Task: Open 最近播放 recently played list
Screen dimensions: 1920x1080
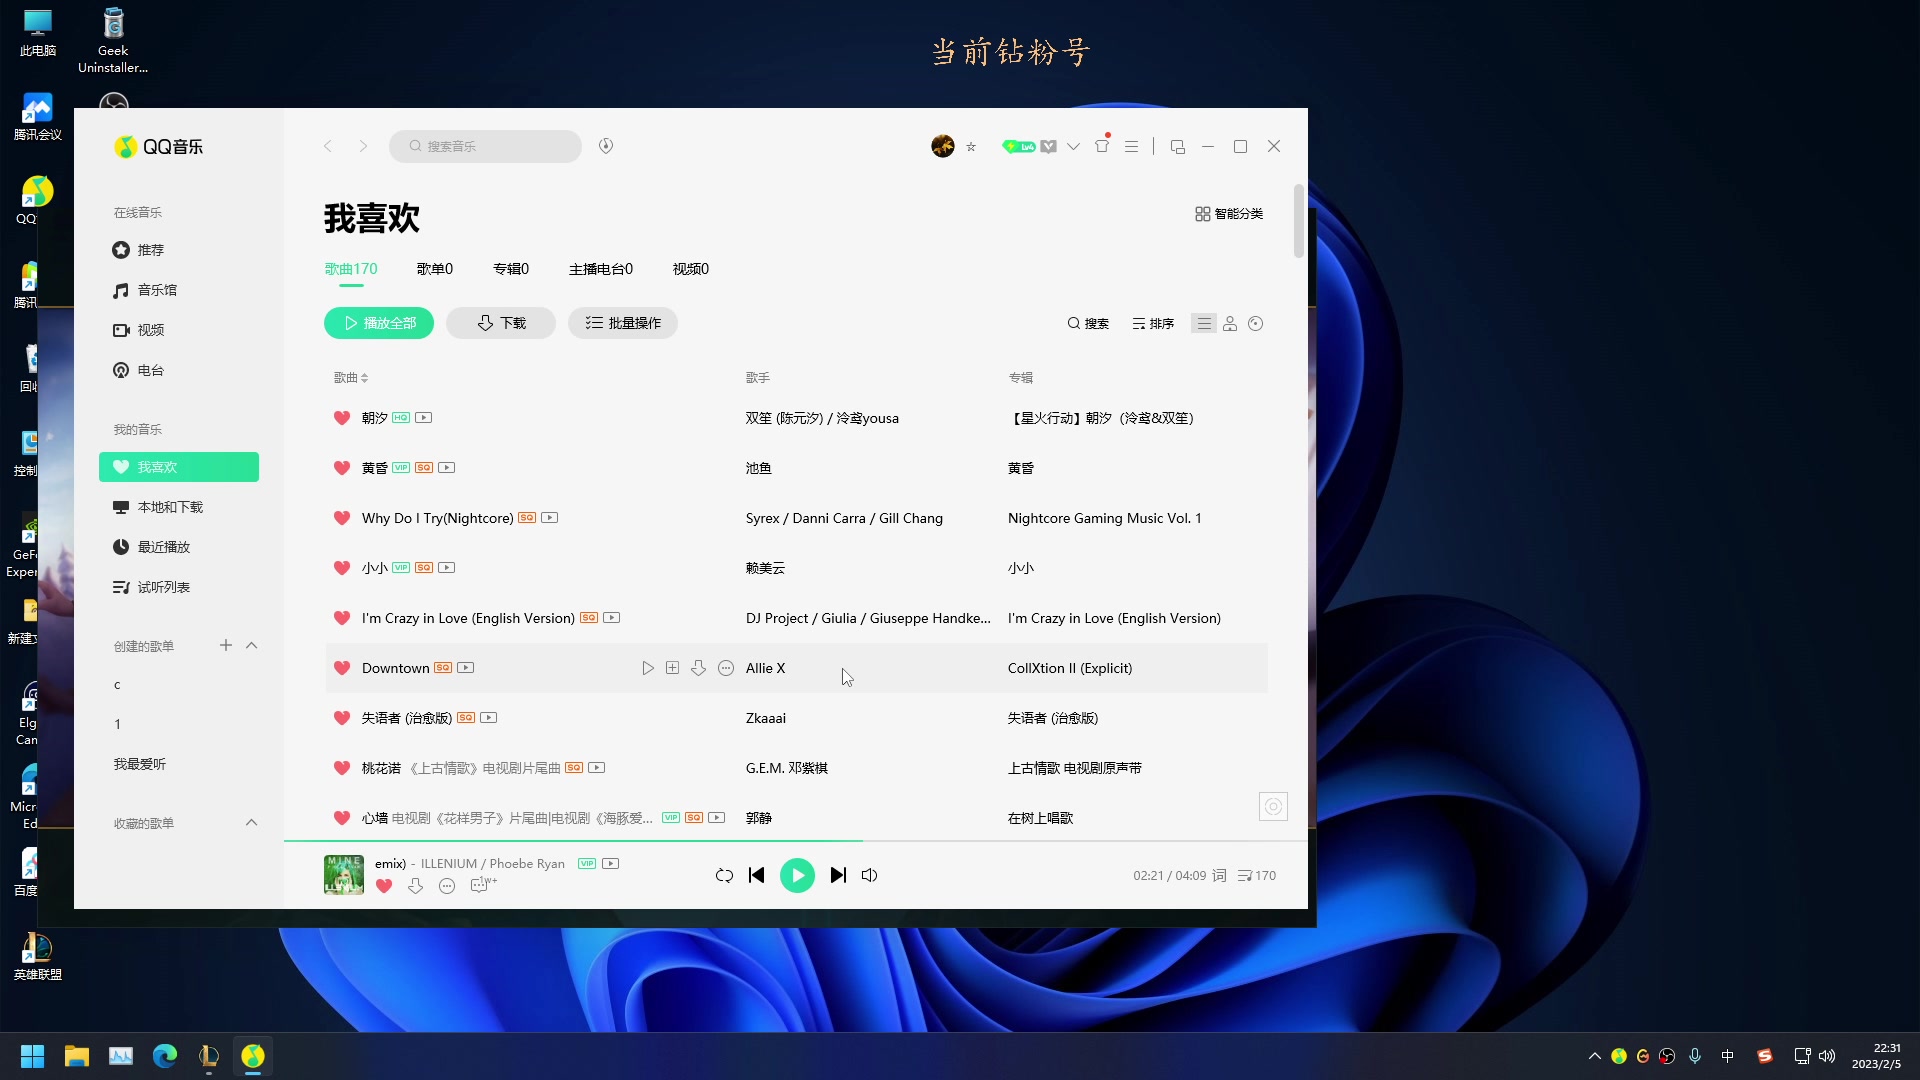Action: [163, 547]
